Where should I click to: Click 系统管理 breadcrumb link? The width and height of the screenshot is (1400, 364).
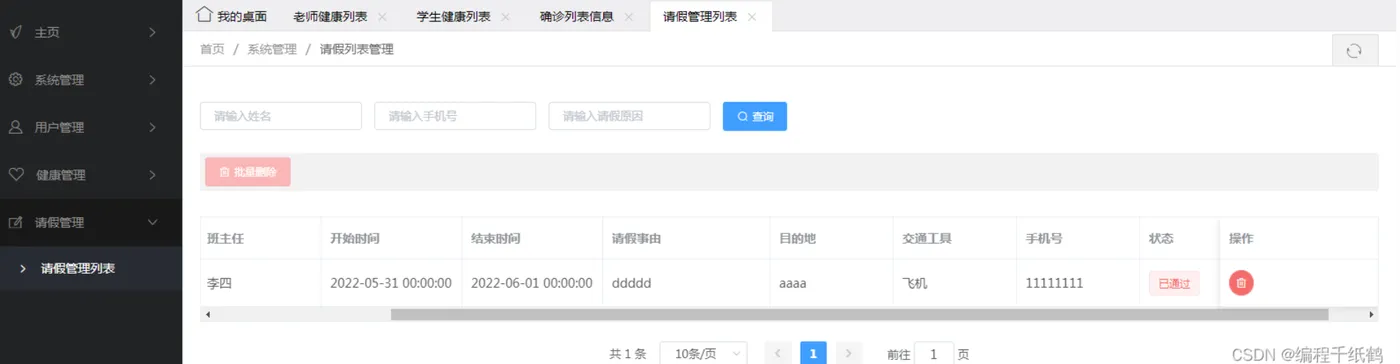tap(272, 49)
